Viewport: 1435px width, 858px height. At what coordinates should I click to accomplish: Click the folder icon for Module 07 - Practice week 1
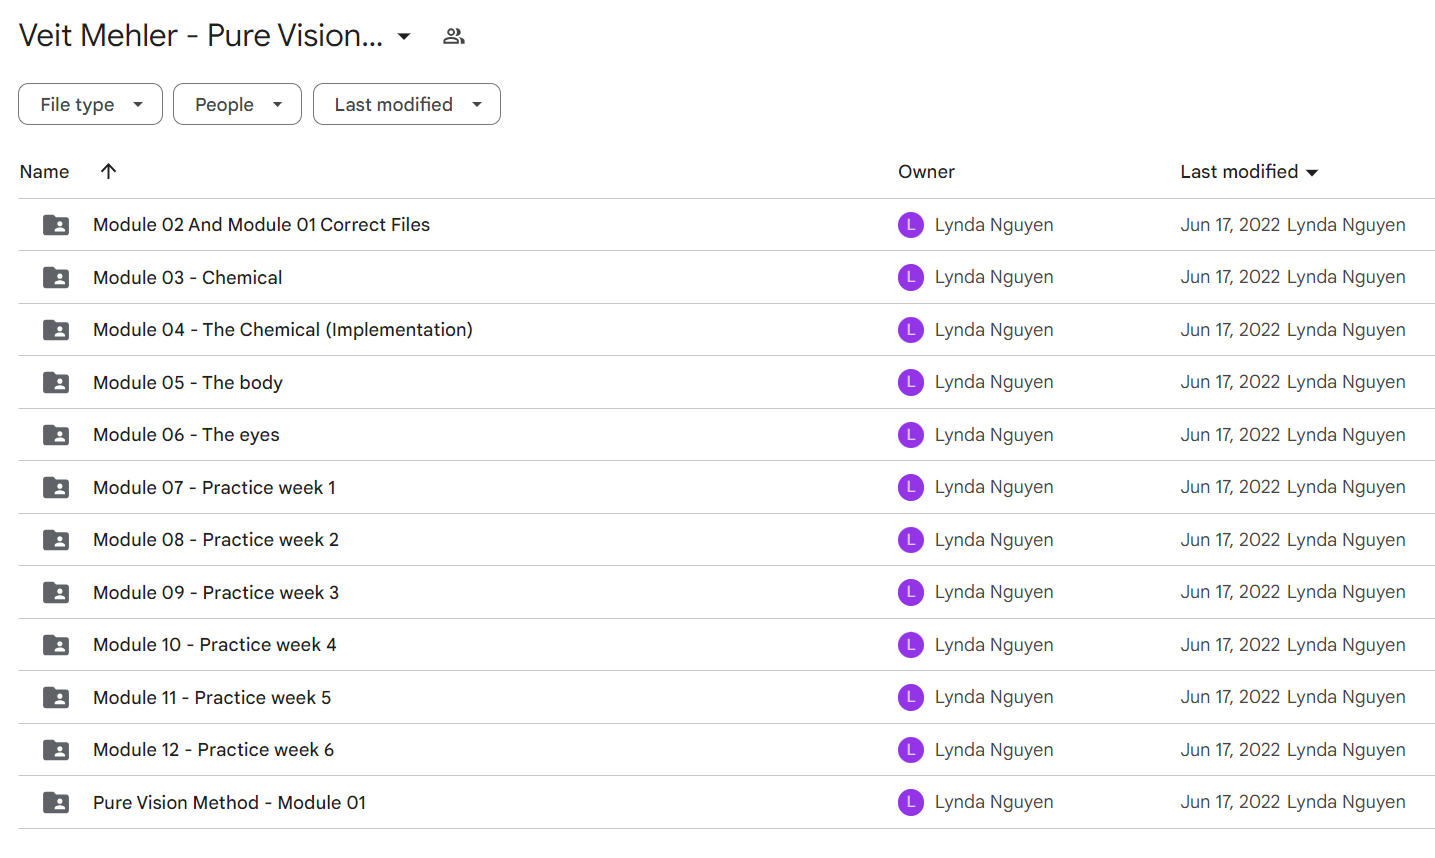56,487
